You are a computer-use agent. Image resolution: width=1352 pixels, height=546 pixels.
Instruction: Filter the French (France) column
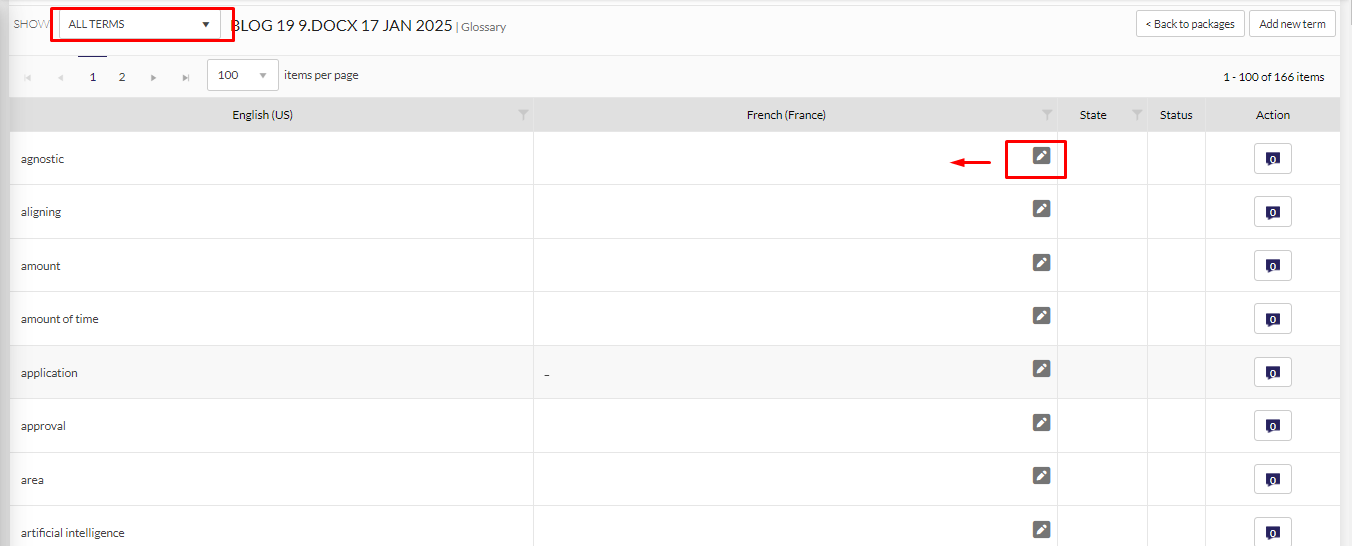pos(1047,115)
